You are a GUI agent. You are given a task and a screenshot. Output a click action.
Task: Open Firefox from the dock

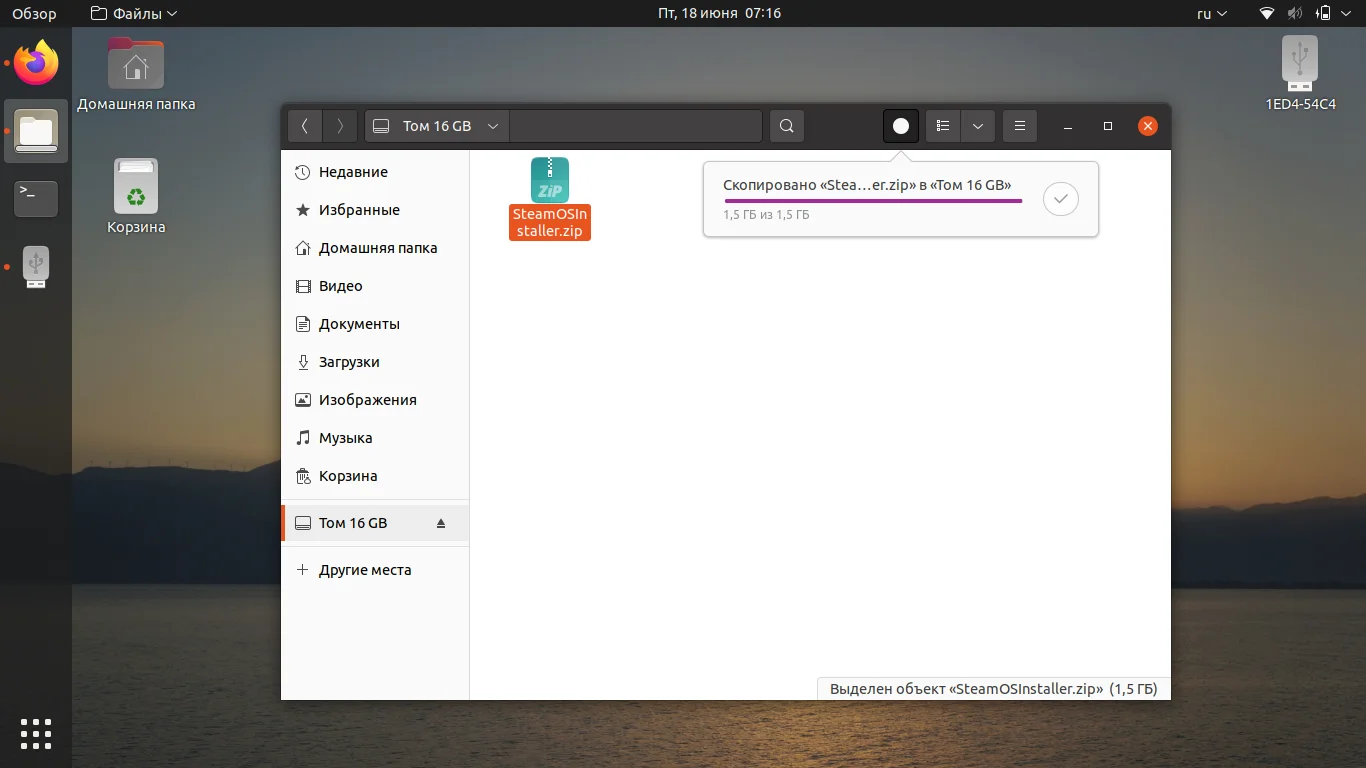[x=36, y=63]
